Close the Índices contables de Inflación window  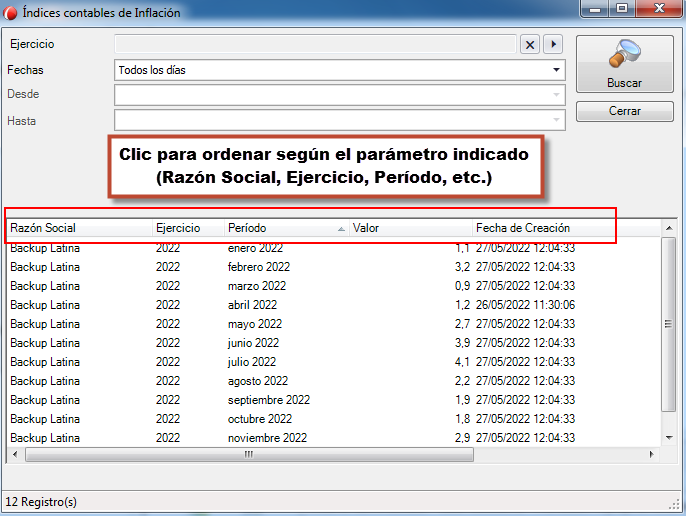(659, 9)
